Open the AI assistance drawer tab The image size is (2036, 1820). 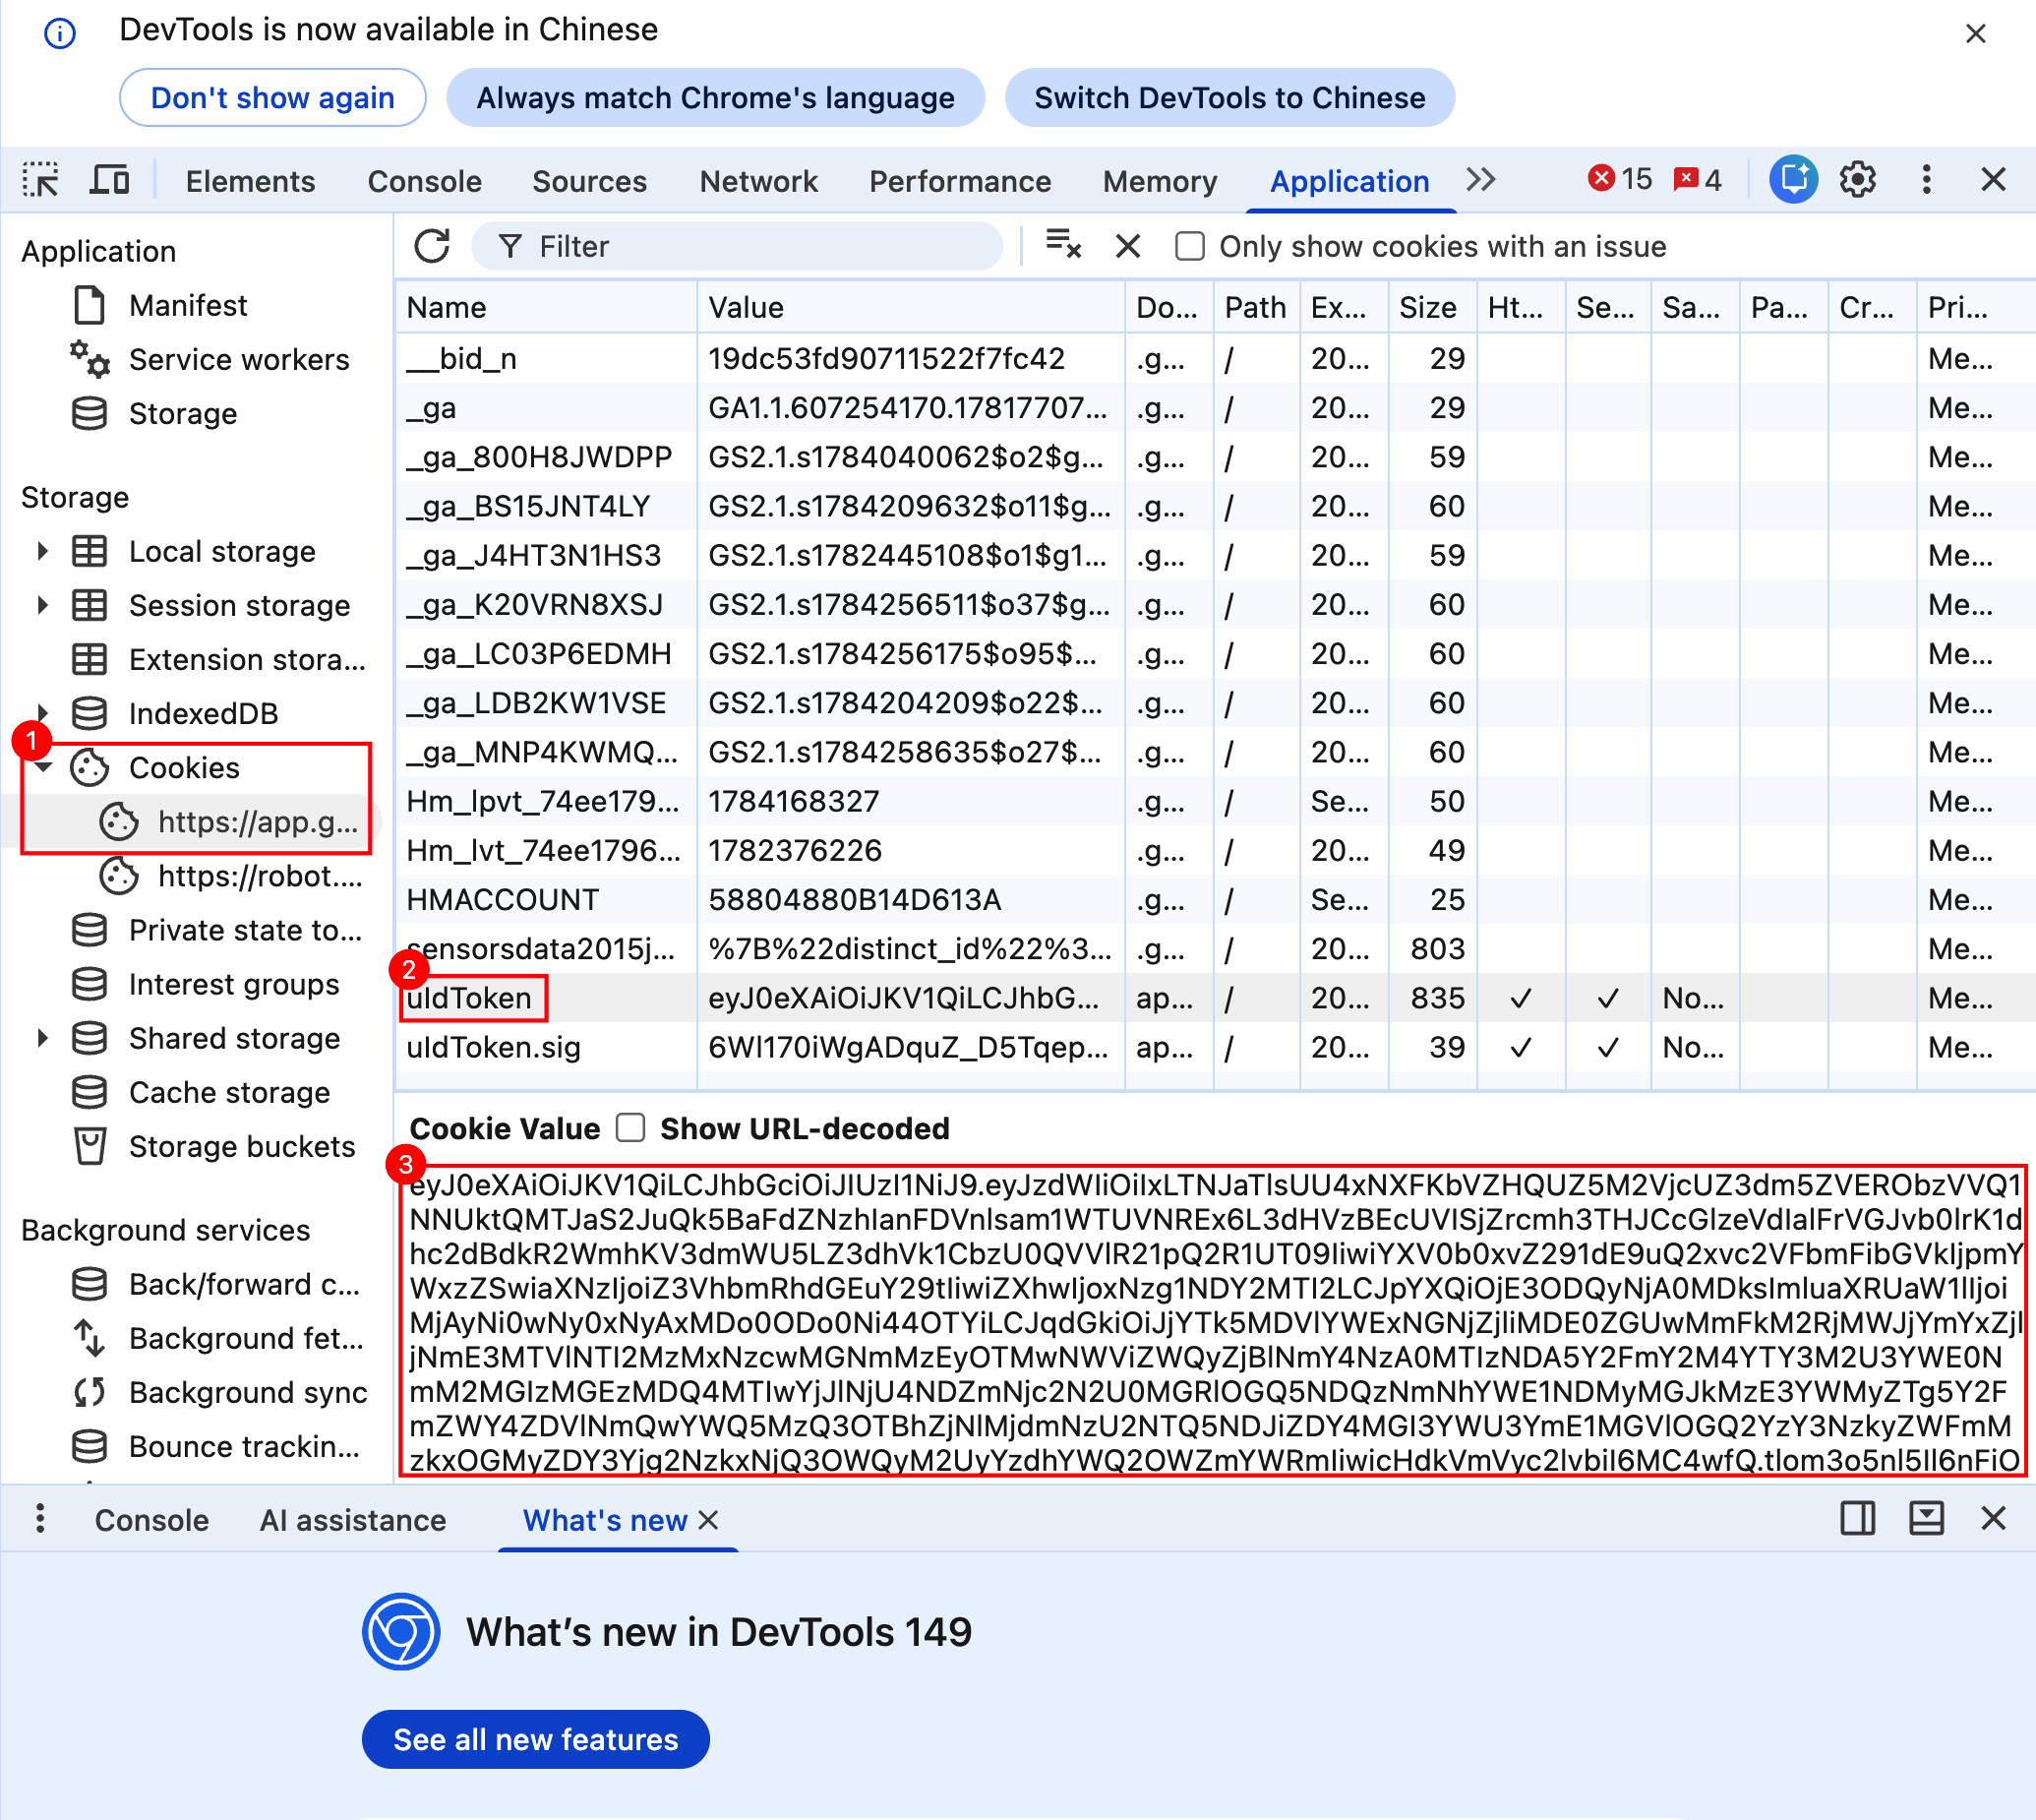point(352,1520)
